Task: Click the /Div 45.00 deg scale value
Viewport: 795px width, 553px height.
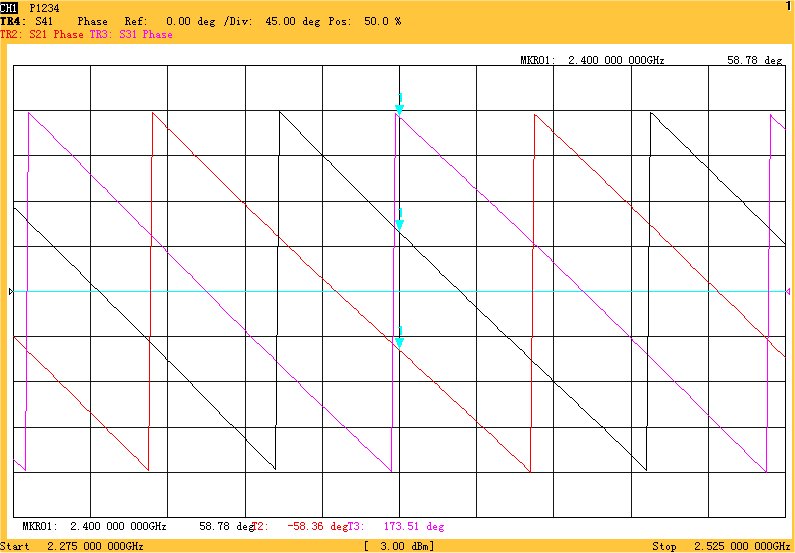Action: click(x=273, y=21)
